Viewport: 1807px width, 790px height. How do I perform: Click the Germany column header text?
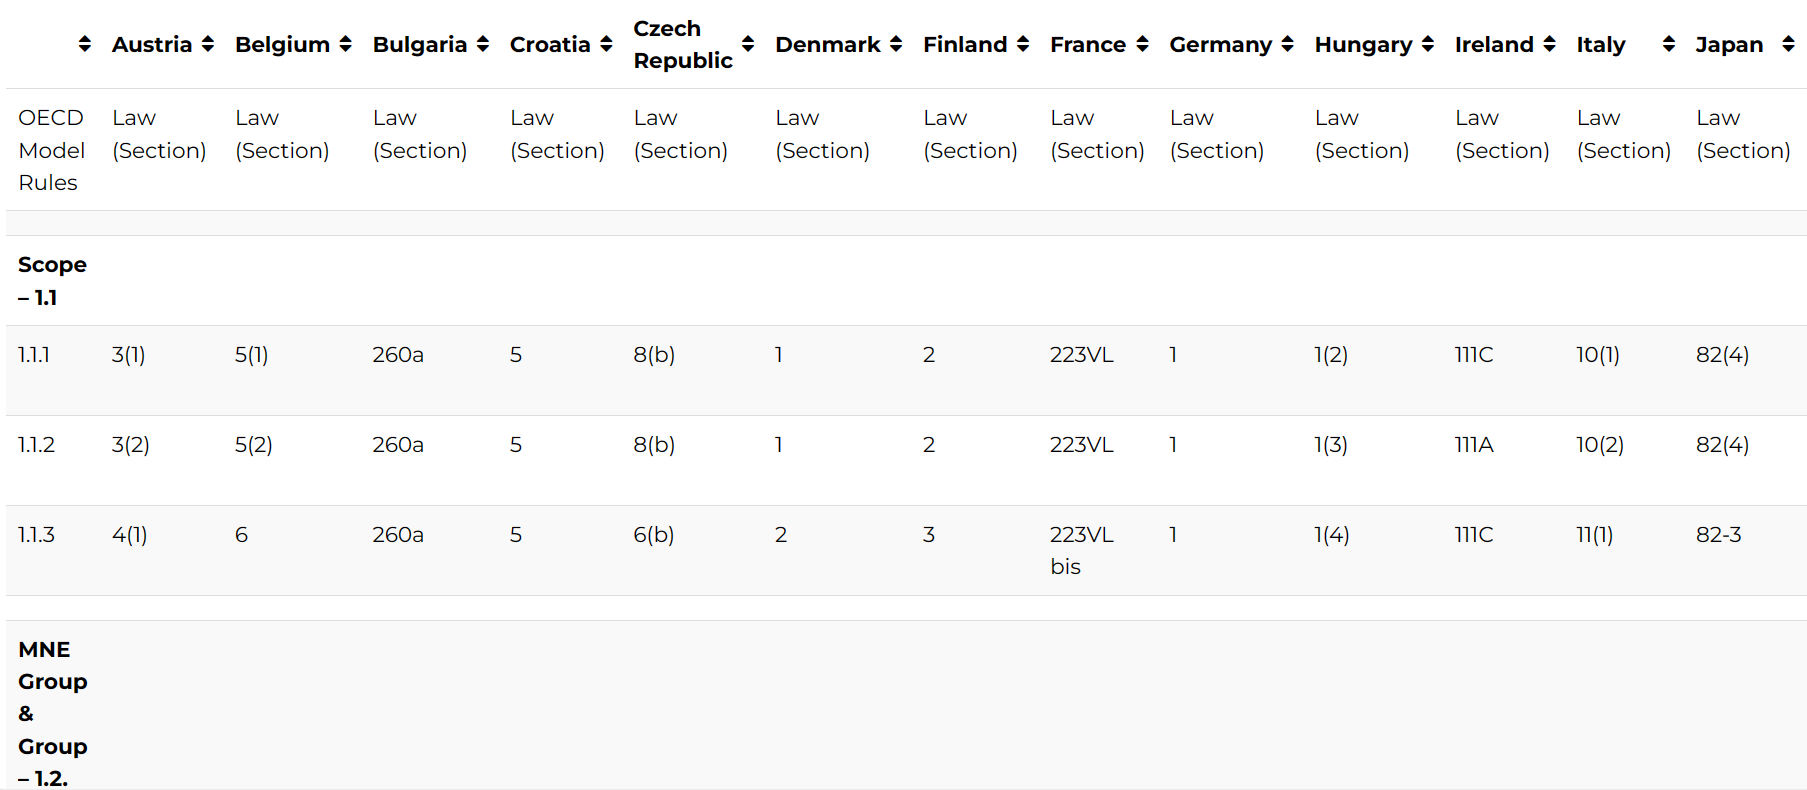[x=1220, y=44]
